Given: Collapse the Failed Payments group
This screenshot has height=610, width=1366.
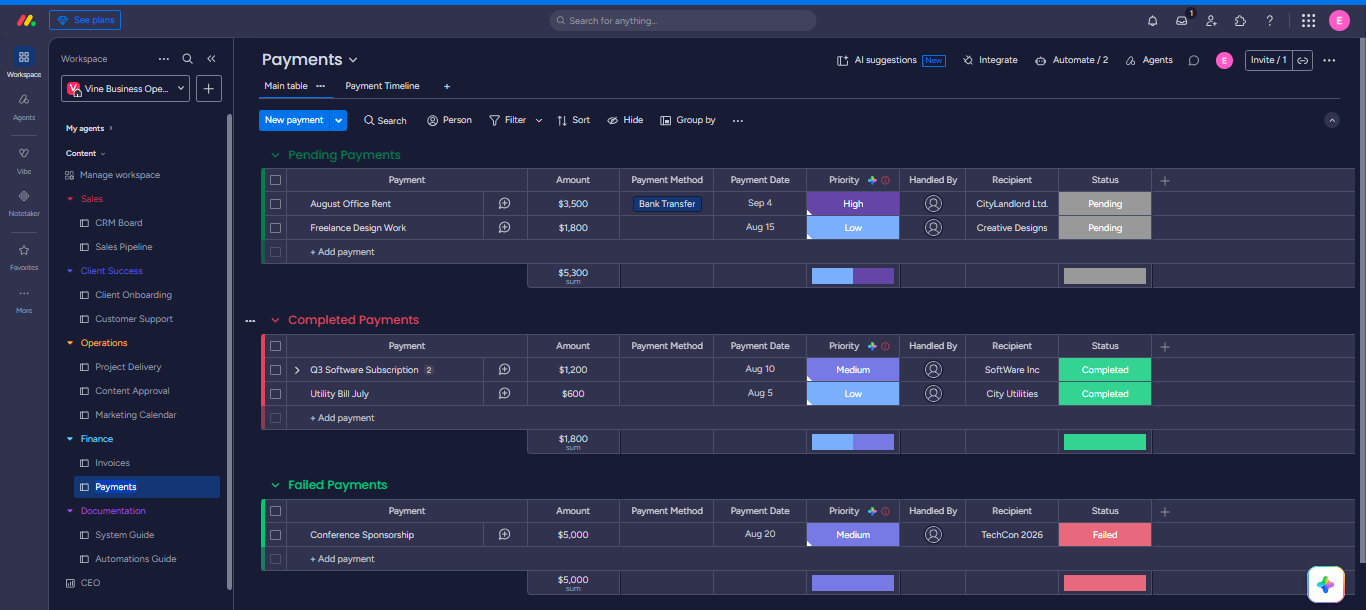Looking at the screenshot, I should click(x=275, y=485).
